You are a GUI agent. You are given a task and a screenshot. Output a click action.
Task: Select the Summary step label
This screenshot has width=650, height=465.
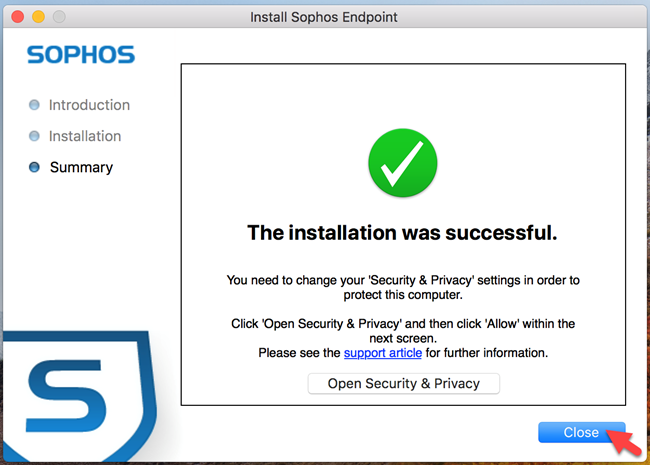(x=81, y=167)
